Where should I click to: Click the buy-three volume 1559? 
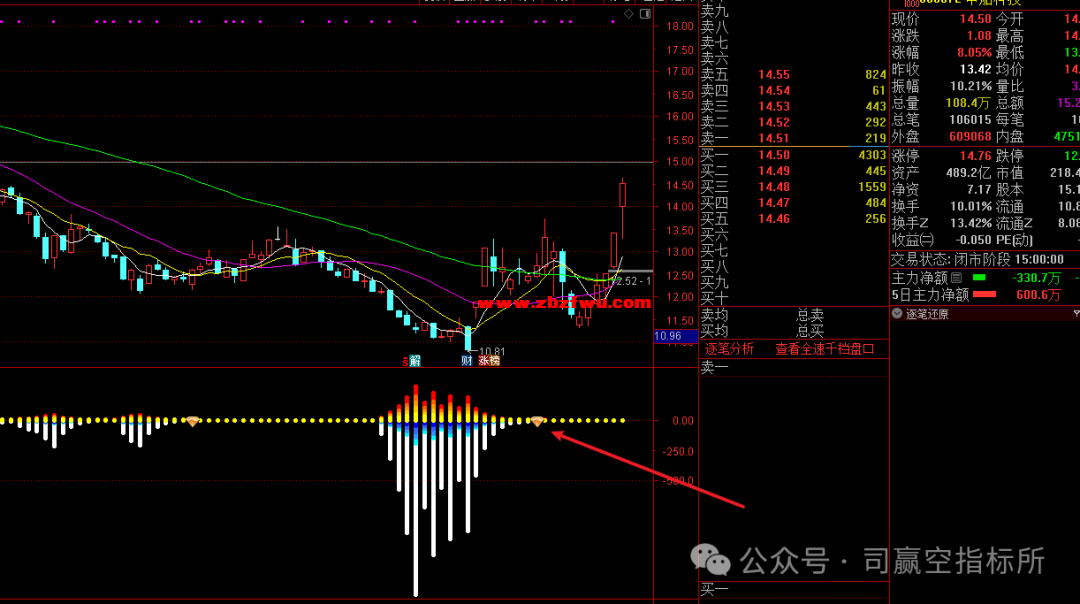click(872, 187)
